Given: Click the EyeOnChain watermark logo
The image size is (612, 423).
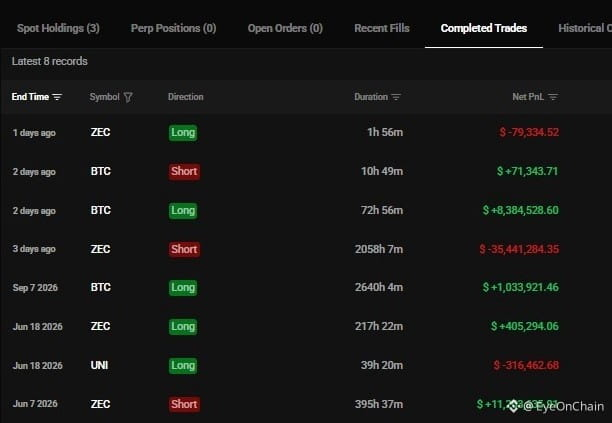Looking at the screenshot, I should (513, 406).
